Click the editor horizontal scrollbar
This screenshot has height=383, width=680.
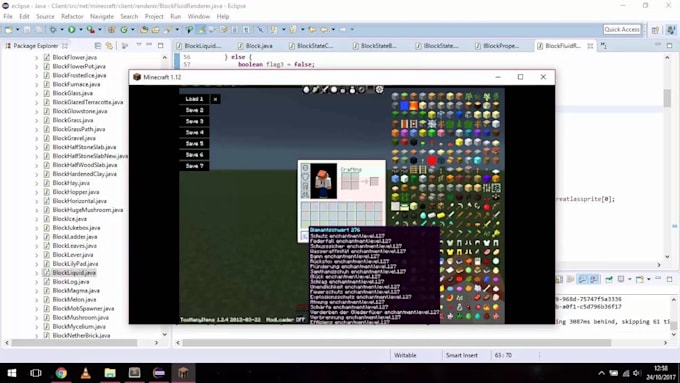coord(397,343)
